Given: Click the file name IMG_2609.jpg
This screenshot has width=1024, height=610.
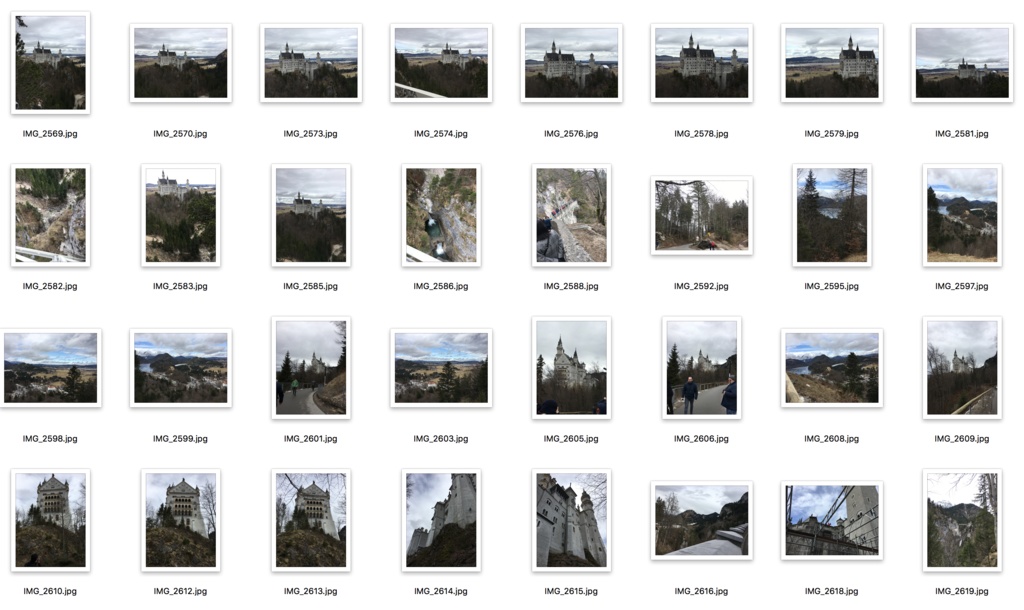Looking at the screenshot, I should [962, 438].
